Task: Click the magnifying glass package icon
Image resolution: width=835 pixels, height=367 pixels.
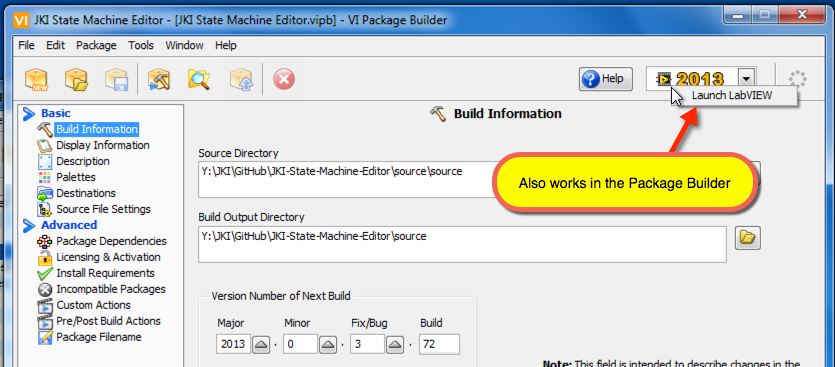Action: [198, 80]
